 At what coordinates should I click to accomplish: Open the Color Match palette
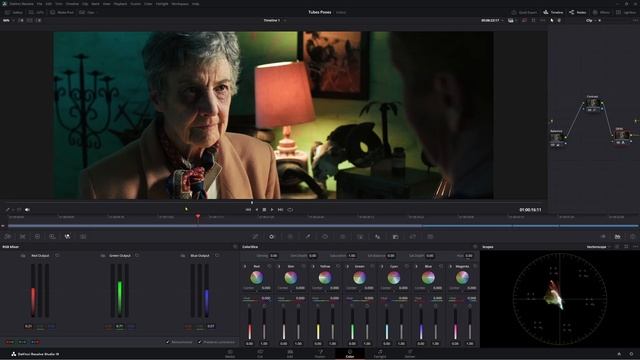22,236
